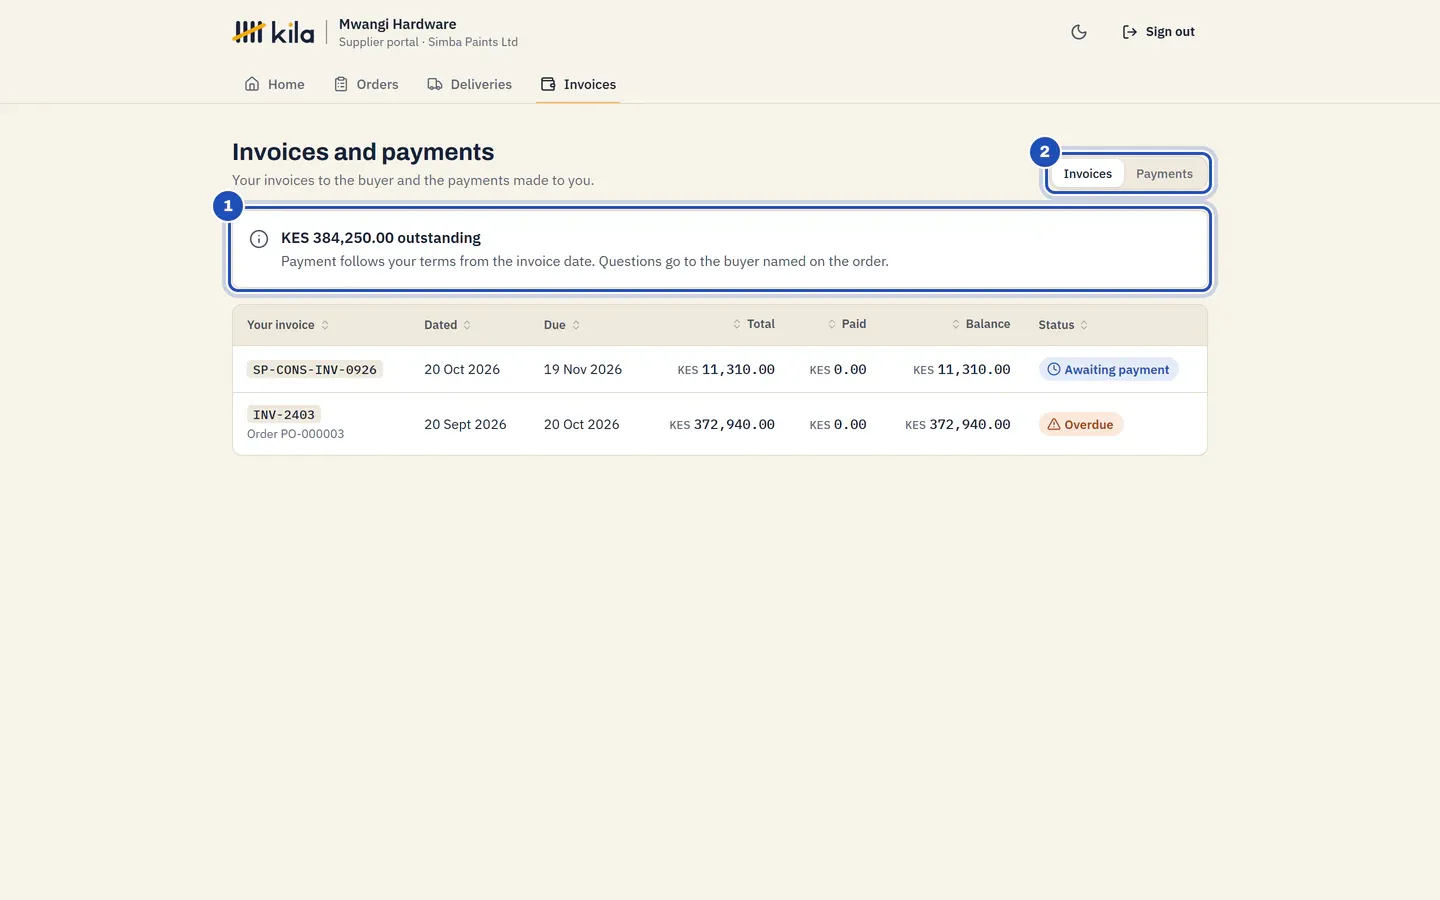Image resolution: width=1440 pixels, height=900 pixels.
Task: Click invoice SP-CONS-INV-0926
Action: [315, 370]
